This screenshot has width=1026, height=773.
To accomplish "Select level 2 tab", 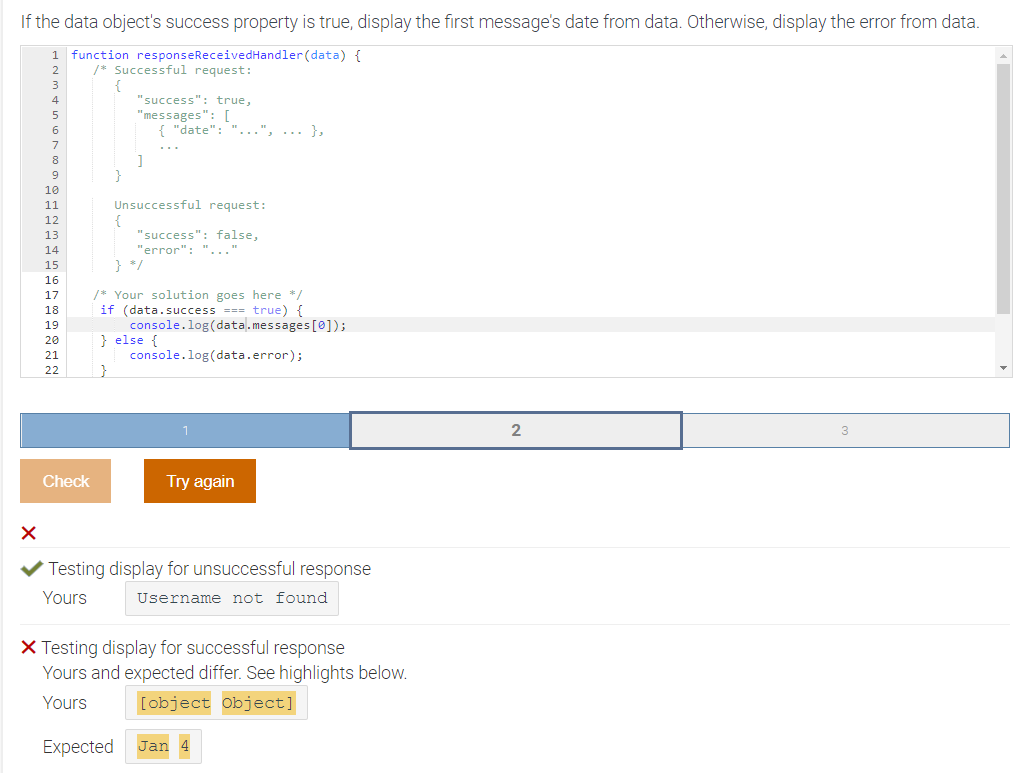I will (516, 431).
